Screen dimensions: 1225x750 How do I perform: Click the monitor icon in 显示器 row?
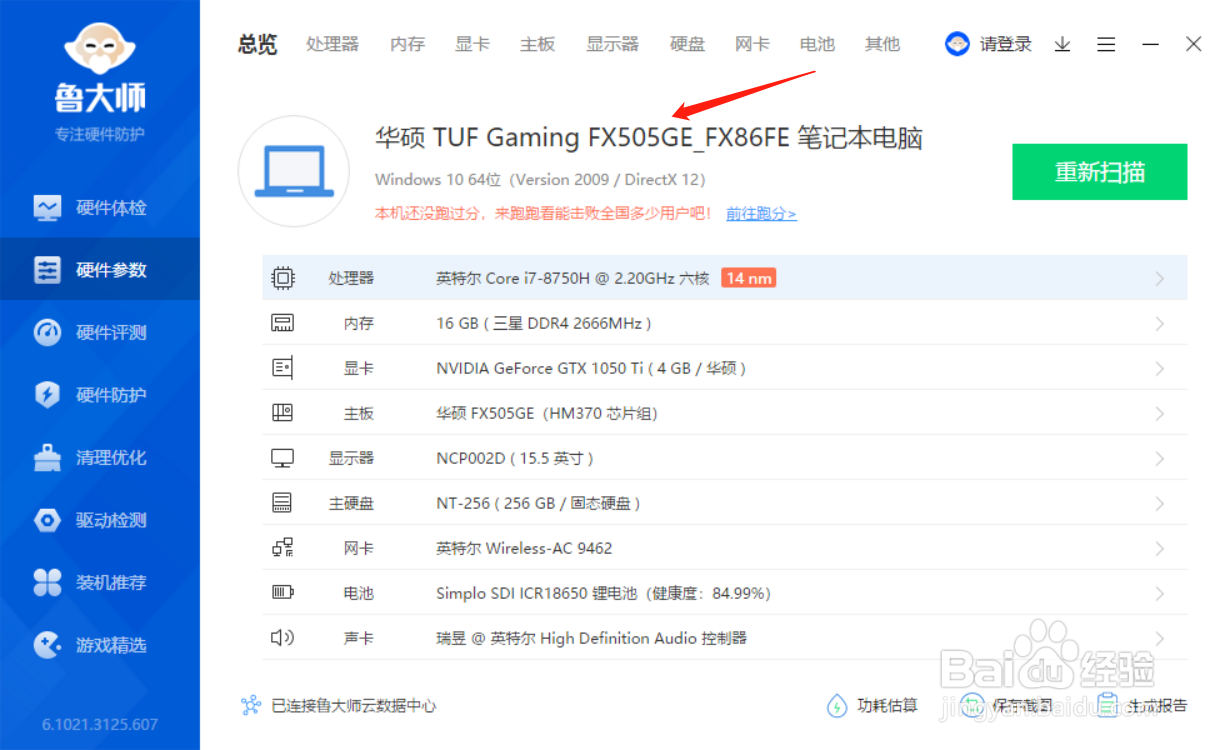pos(283,458)
